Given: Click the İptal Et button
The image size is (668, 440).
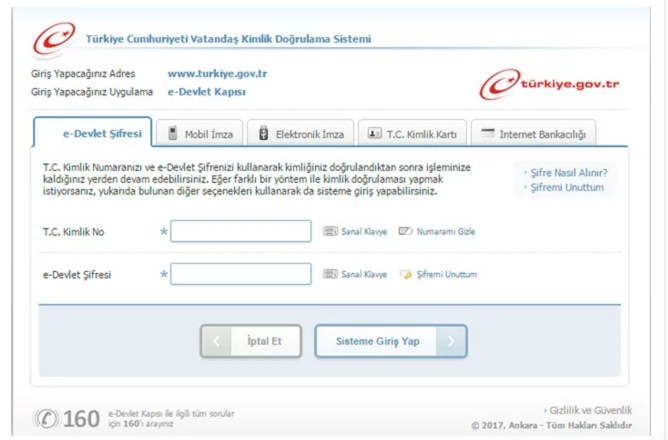Looking at the screenshot, I should (x=251, y=341).
